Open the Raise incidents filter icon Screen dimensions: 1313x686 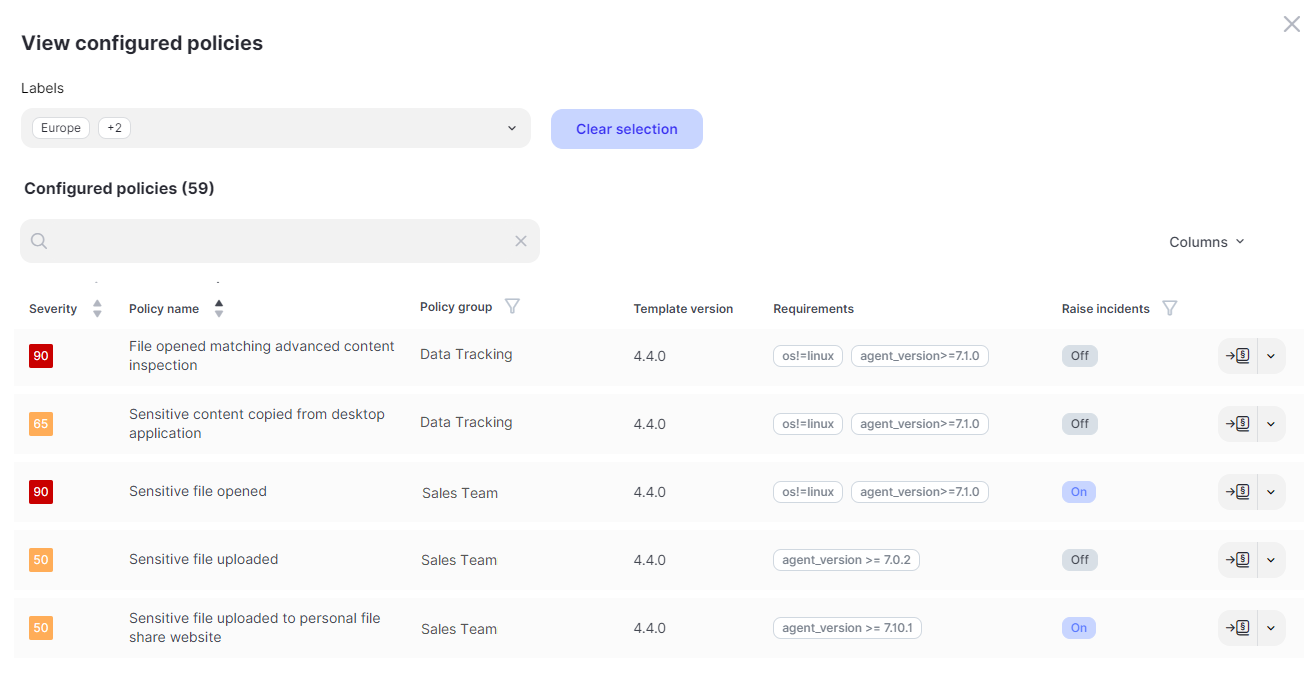[x=1170, y=308]
